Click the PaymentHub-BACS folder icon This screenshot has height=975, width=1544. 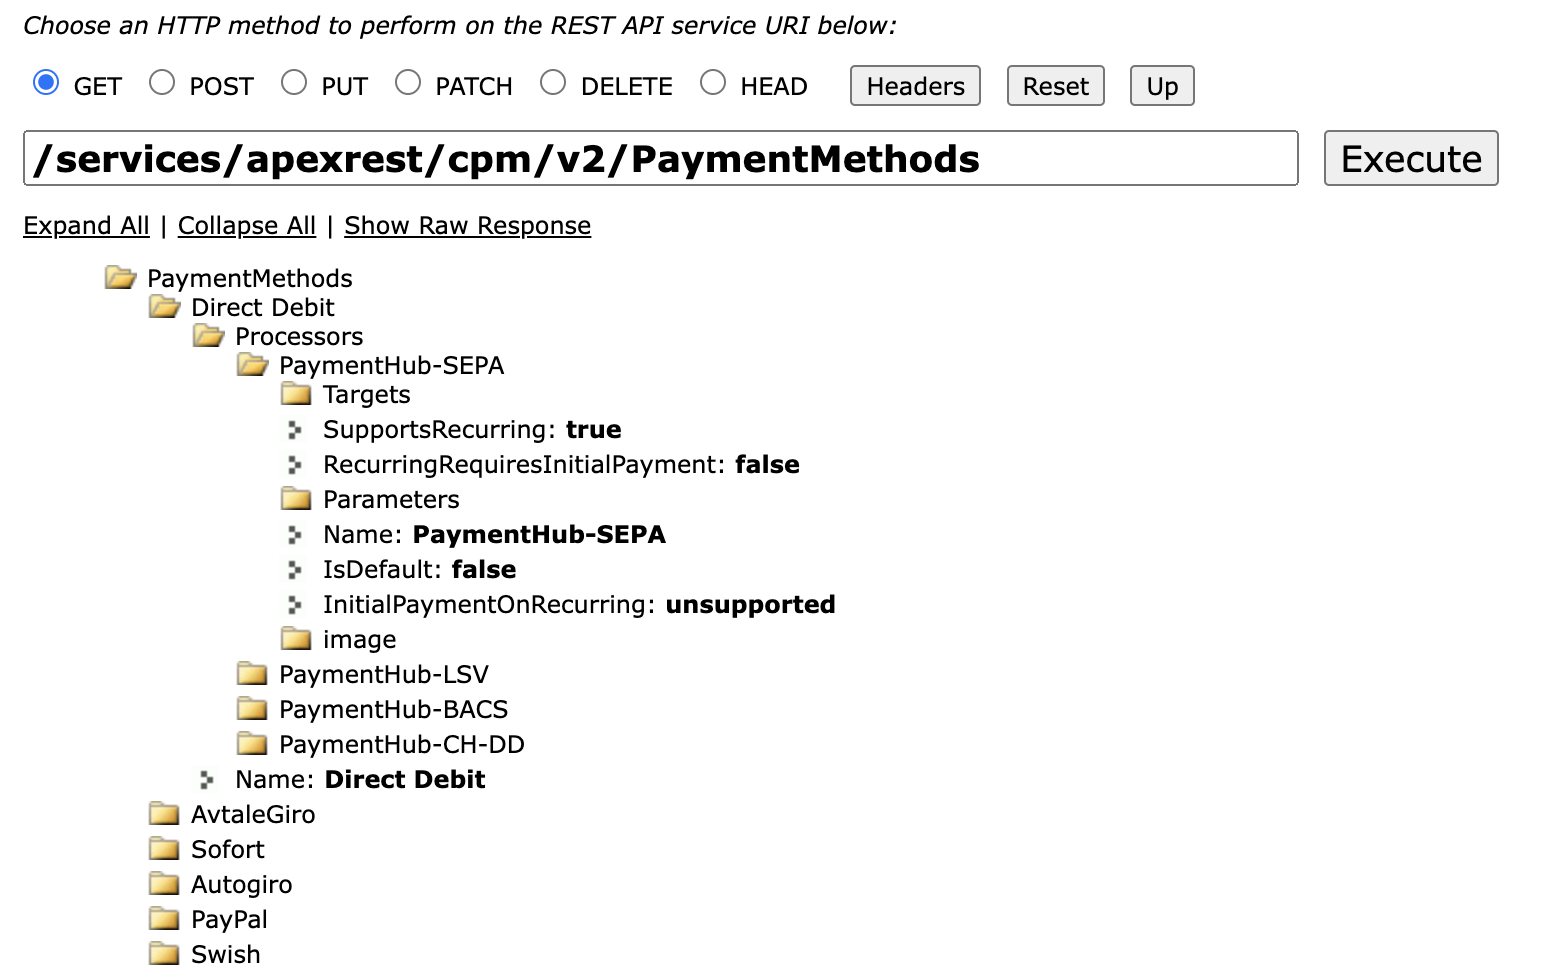click(x=252, y=708)
